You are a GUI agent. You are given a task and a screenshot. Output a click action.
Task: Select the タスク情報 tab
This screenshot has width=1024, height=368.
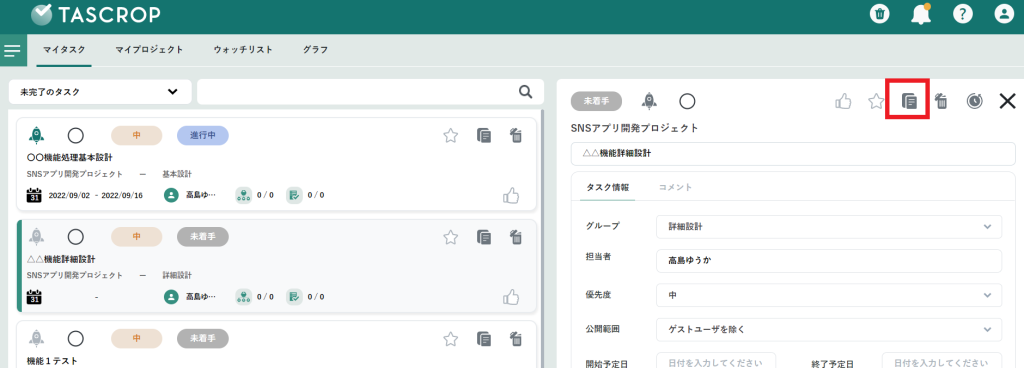(608, 187)
